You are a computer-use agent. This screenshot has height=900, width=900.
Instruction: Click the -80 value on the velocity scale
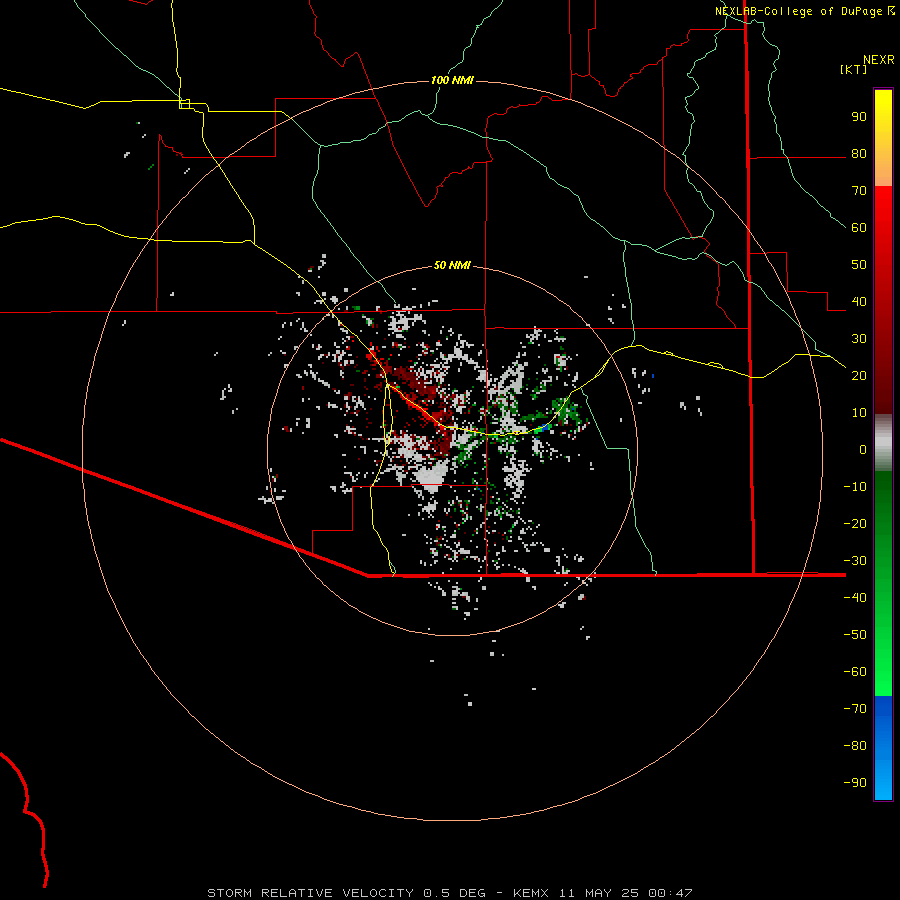pyautogui.click(x=855, y=746)
